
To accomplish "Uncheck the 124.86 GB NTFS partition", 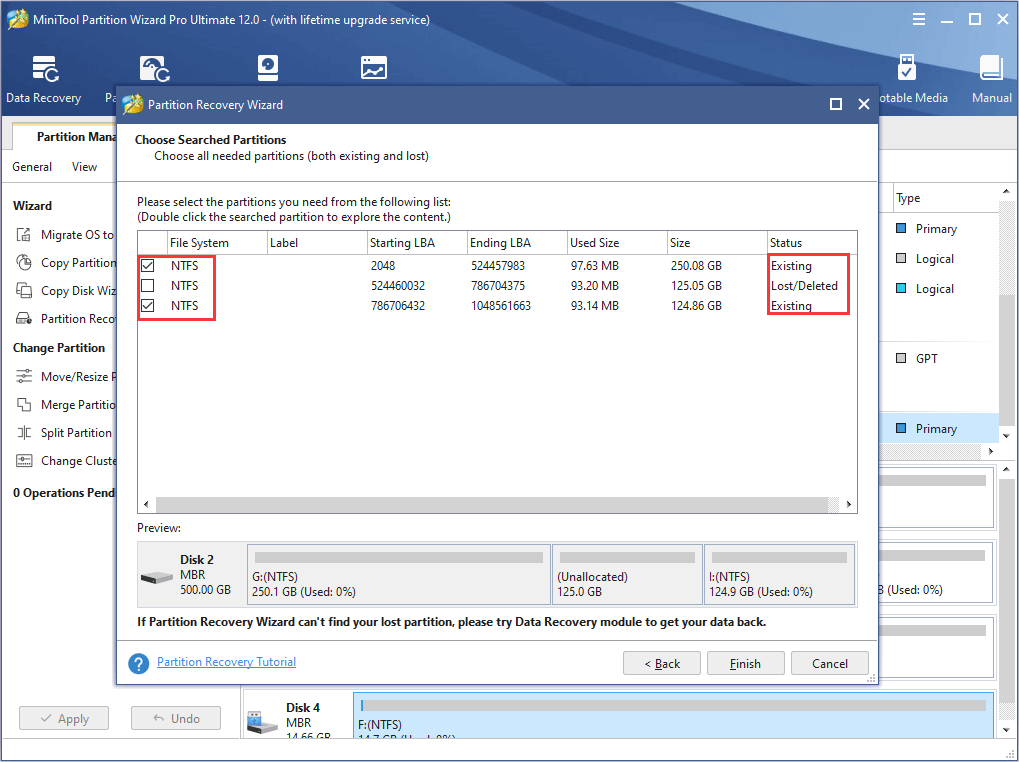I will 148,306.
